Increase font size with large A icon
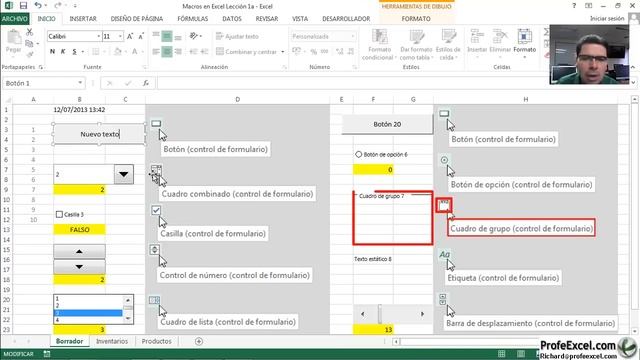The width and height of the screenshot is (640, 360). (x=130, y=36)
